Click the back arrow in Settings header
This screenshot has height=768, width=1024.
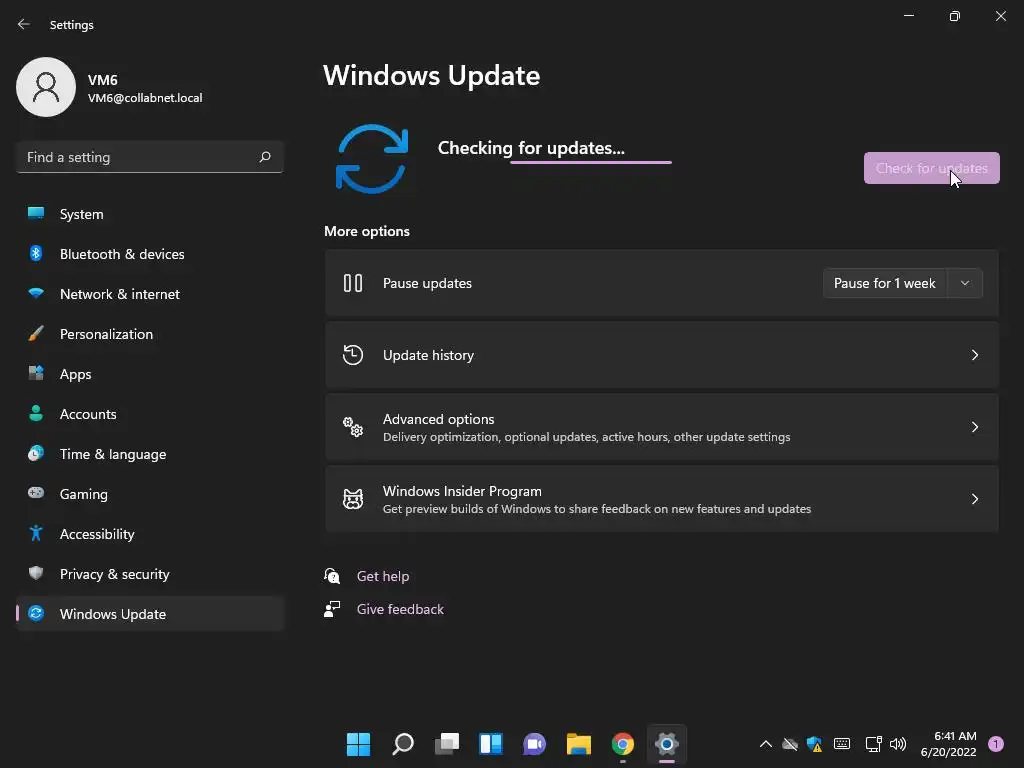24,24
